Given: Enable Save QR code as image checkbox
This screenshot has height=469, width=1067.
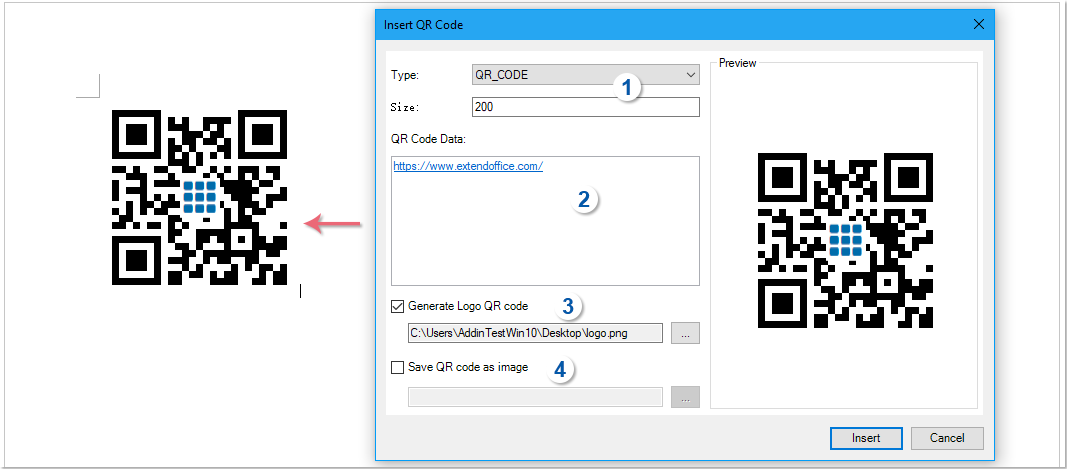Looking at the screenshot, I should (x=398, y=367).
